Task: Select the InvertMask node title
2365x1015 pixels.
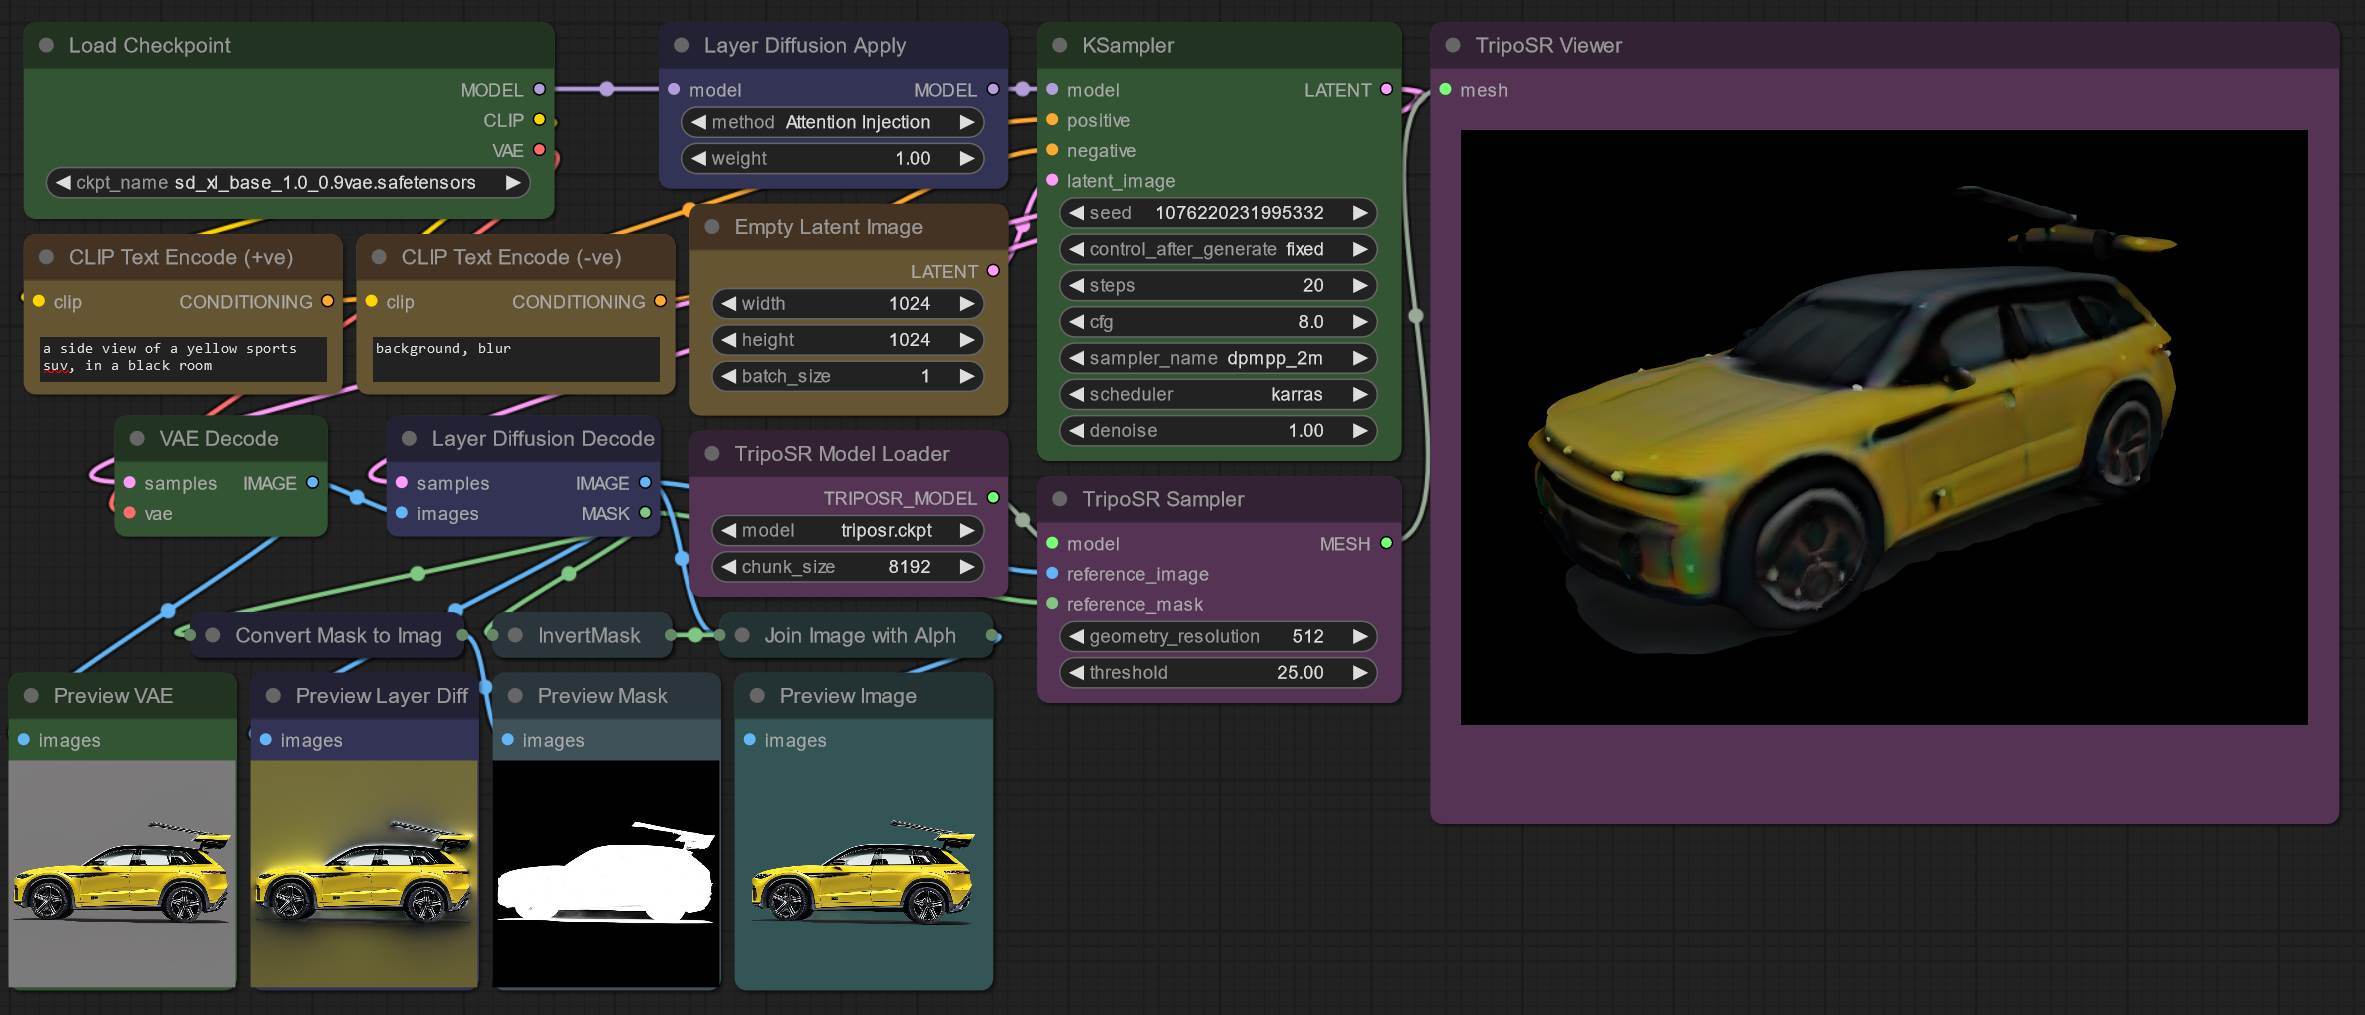Action: pos(588,635)
